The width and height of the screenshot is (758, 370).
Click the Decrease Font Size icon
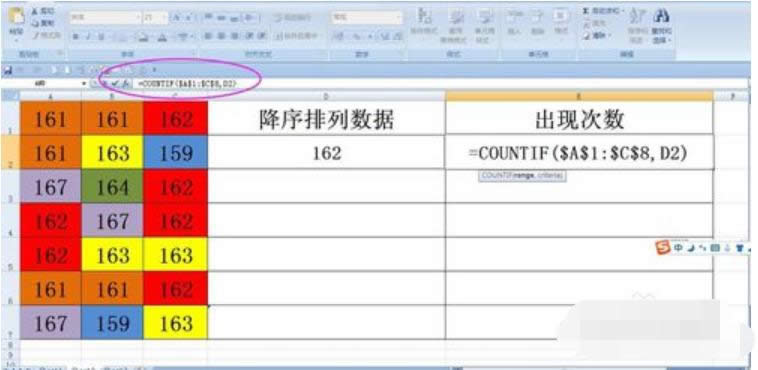tap(188, 17)
